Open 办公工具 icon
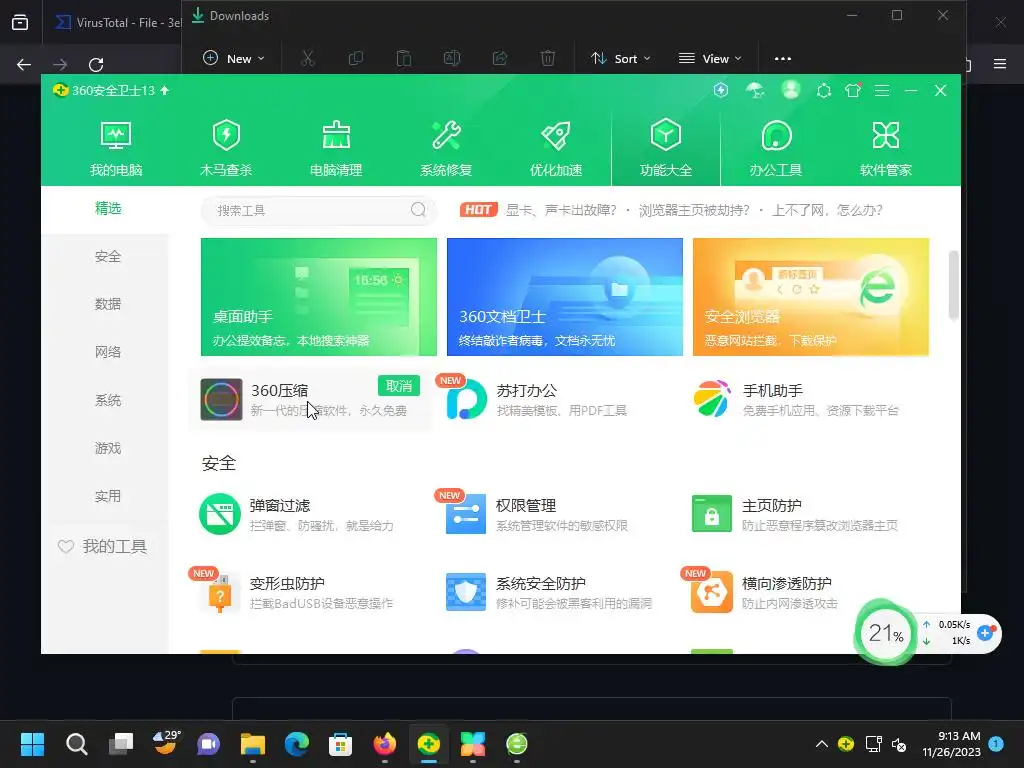This screenshot has height=768, width=1024. pyautogui.click(x=776, y=148)
